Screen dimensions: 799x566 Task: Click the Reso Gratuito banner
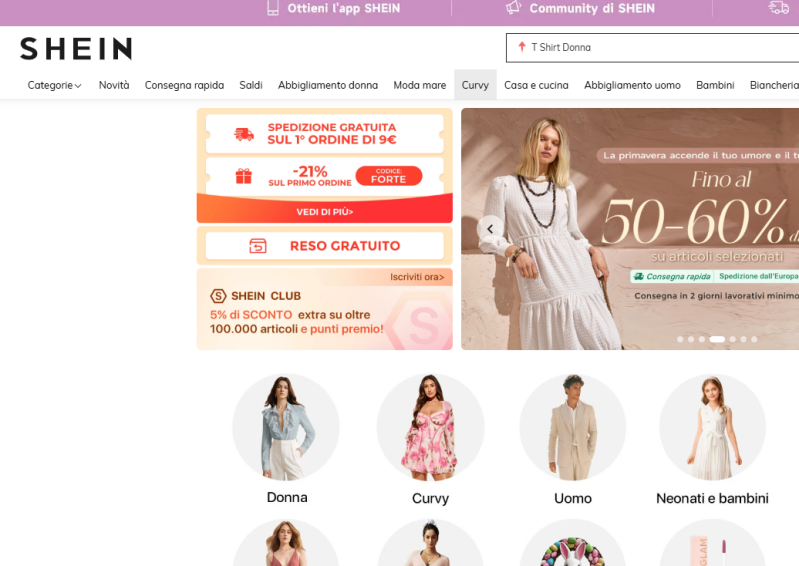(325, 246)
